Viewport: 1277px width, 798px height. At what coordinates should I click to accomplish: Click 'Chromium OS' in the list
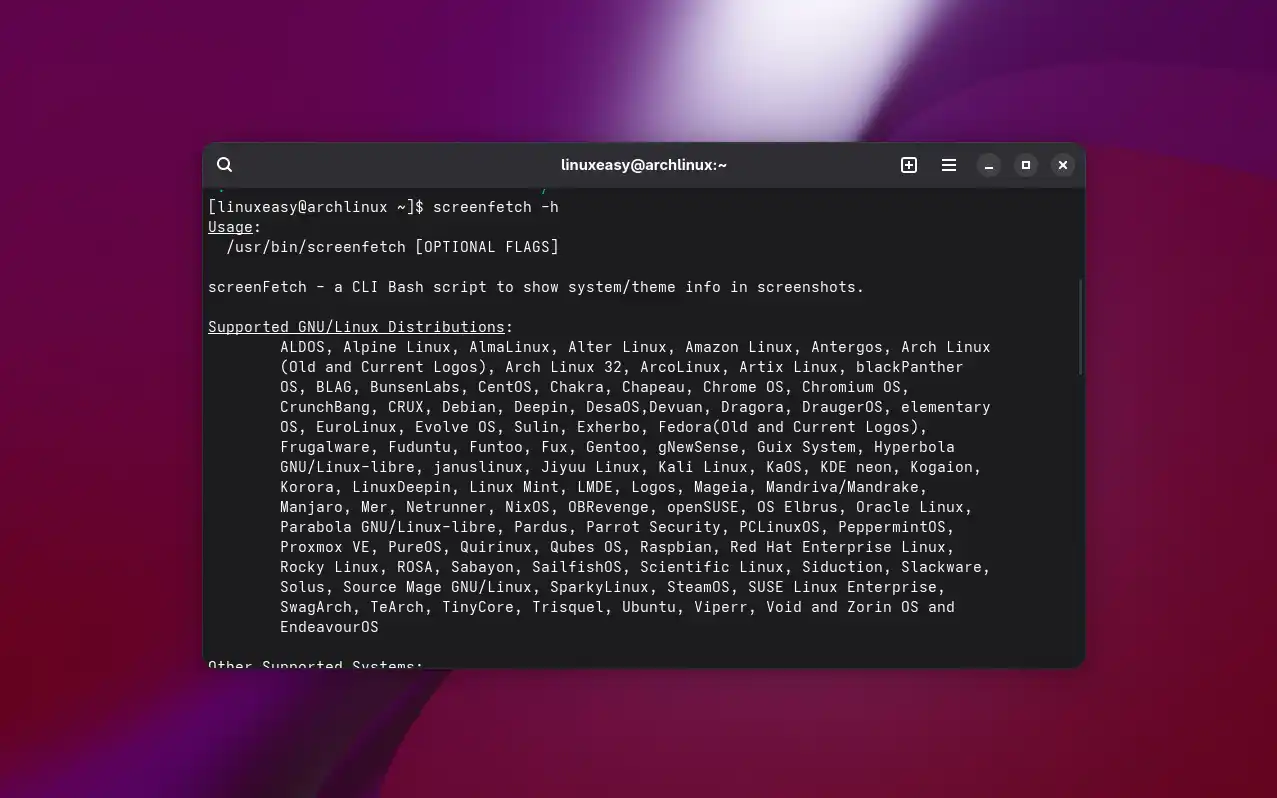(851, 387)
